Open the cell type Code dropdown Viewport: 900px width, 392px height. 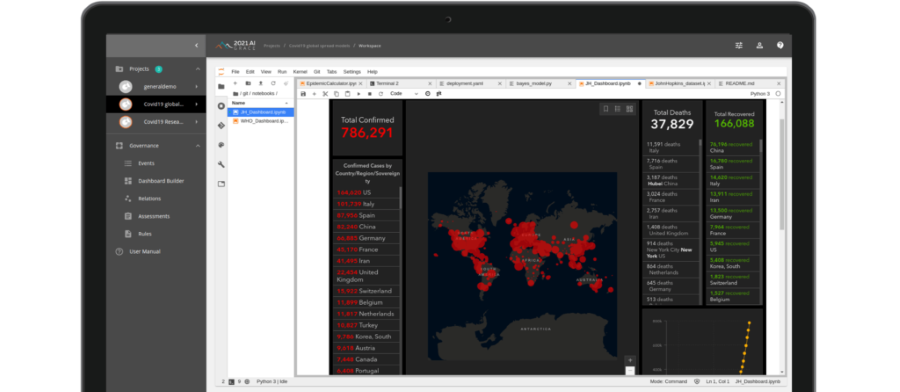pos(405,94)
